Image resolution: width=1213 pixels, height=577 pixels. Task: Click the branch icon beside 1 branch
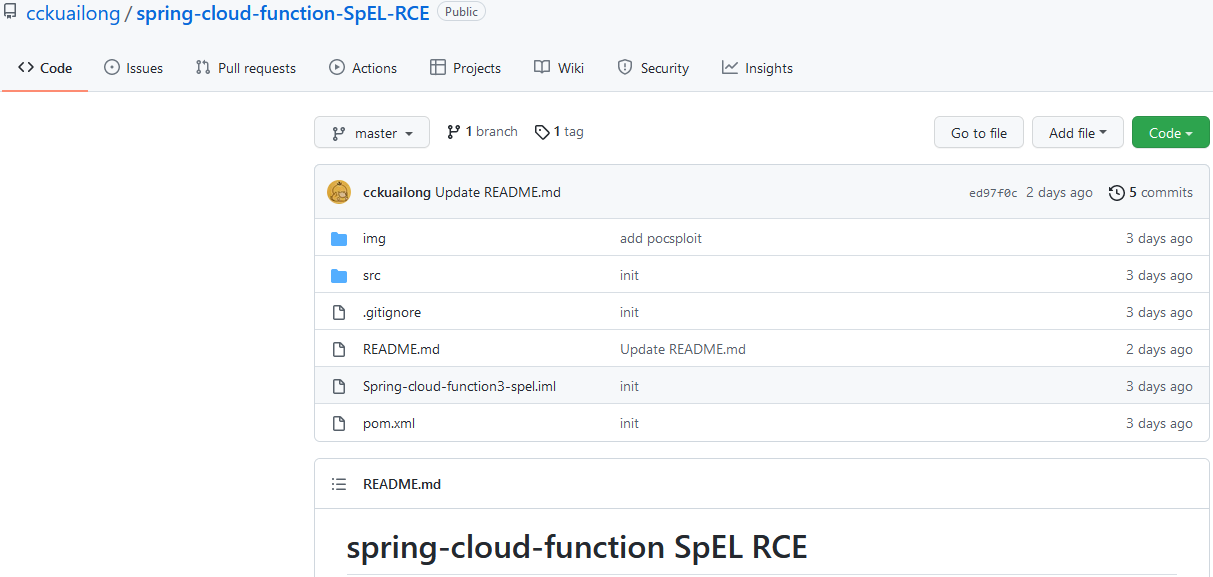pyautogui.click(x=454, y=131)
